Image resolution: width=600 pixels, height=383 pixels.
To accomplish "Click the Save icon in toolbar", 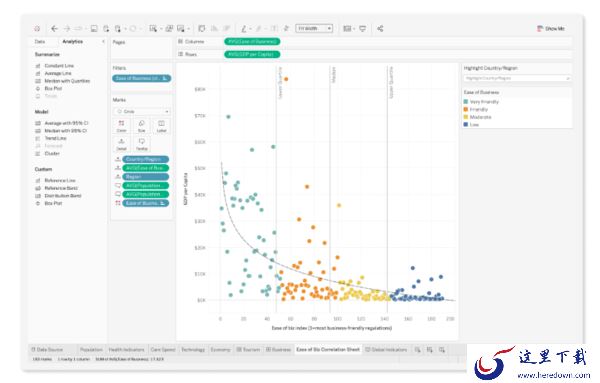I will [94, 29].
